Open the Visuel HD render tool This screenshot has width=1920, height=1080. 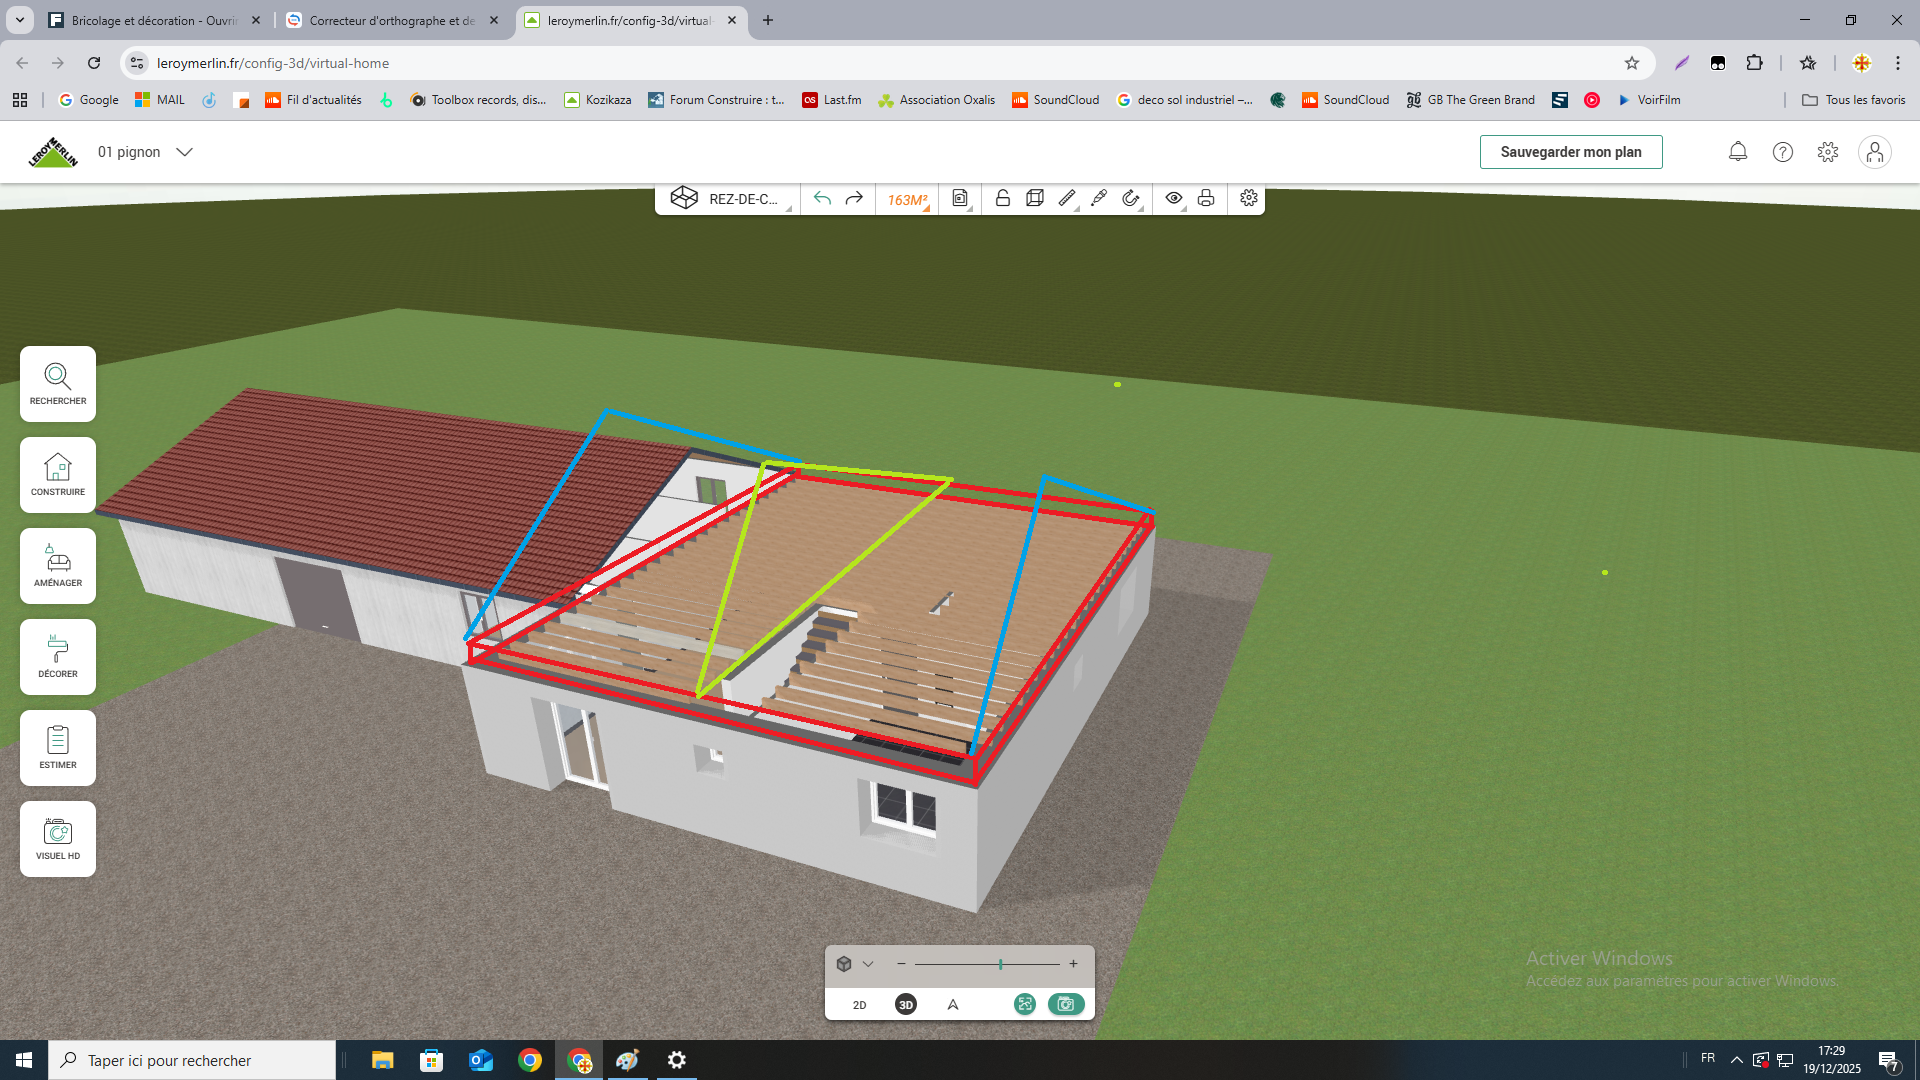click(58, 839)
